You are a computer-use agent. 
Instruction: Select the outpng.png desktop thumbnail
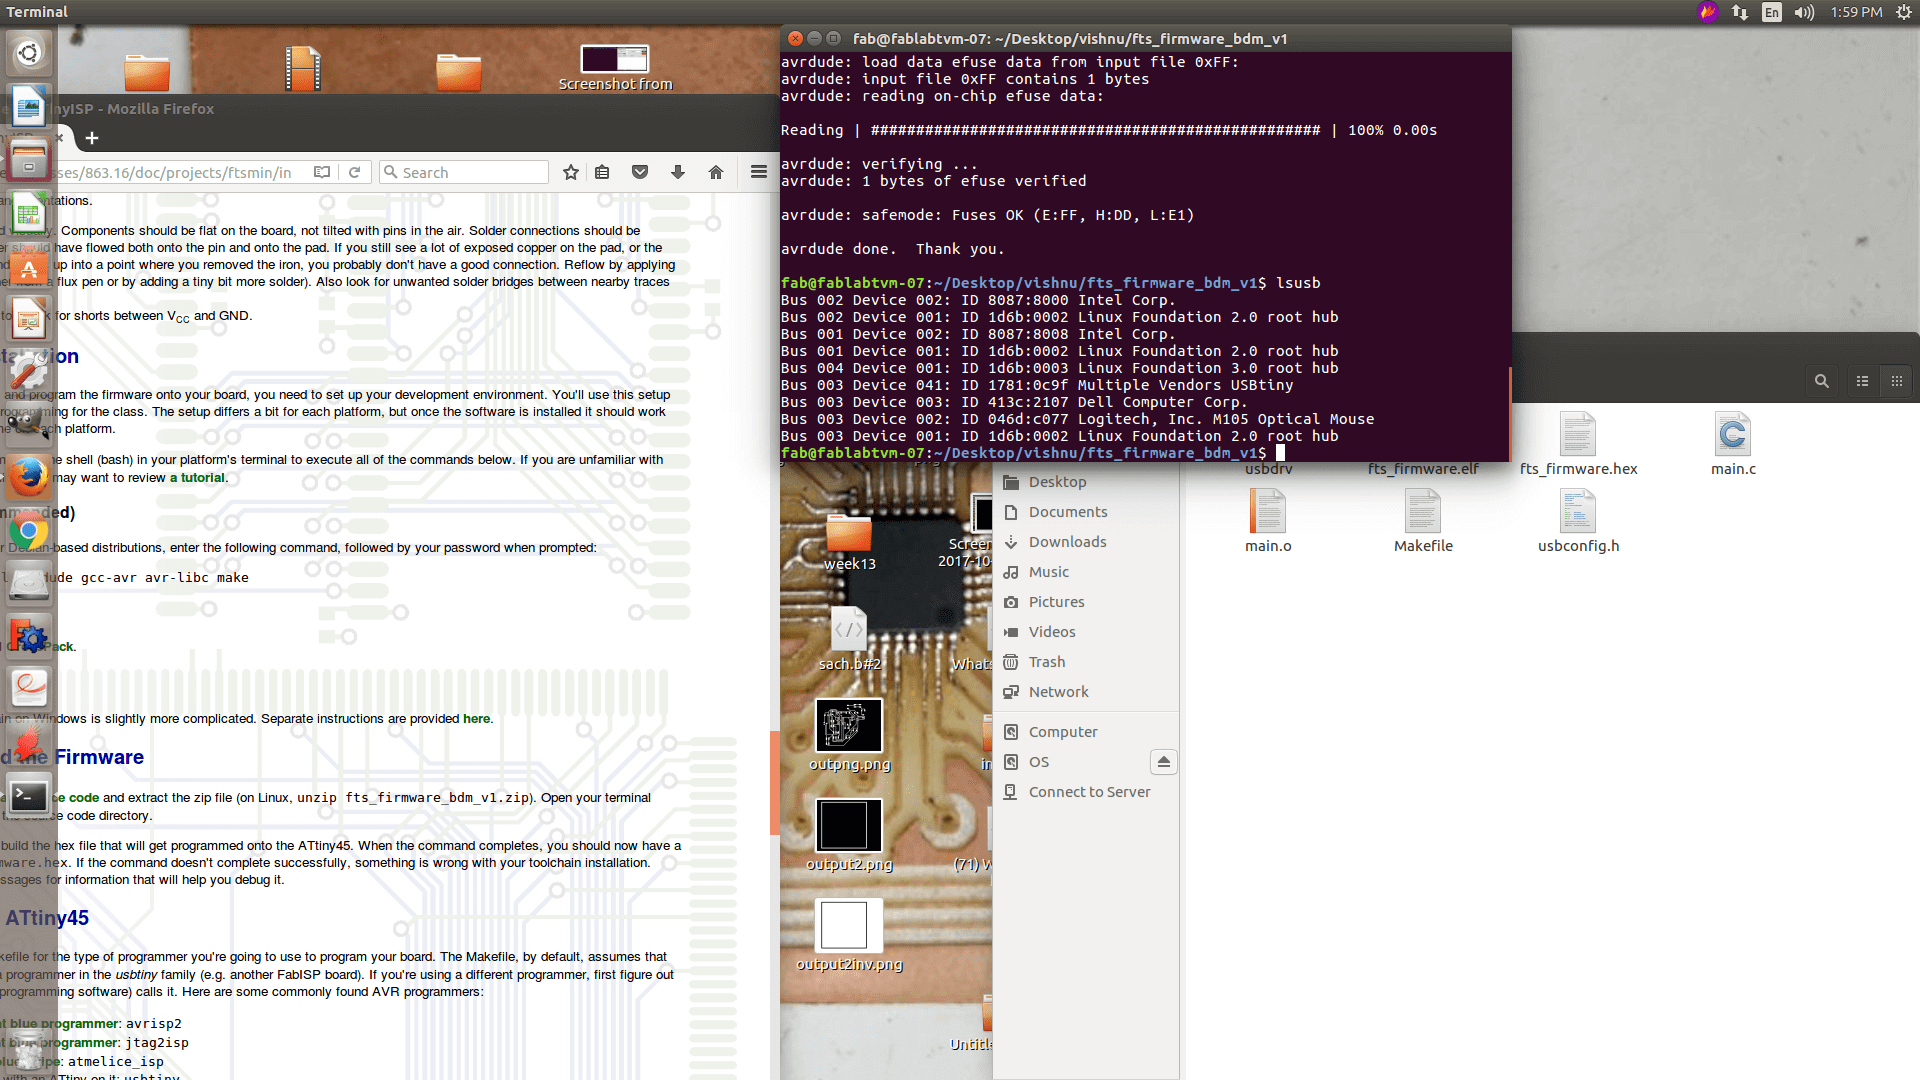click(849, 735)
